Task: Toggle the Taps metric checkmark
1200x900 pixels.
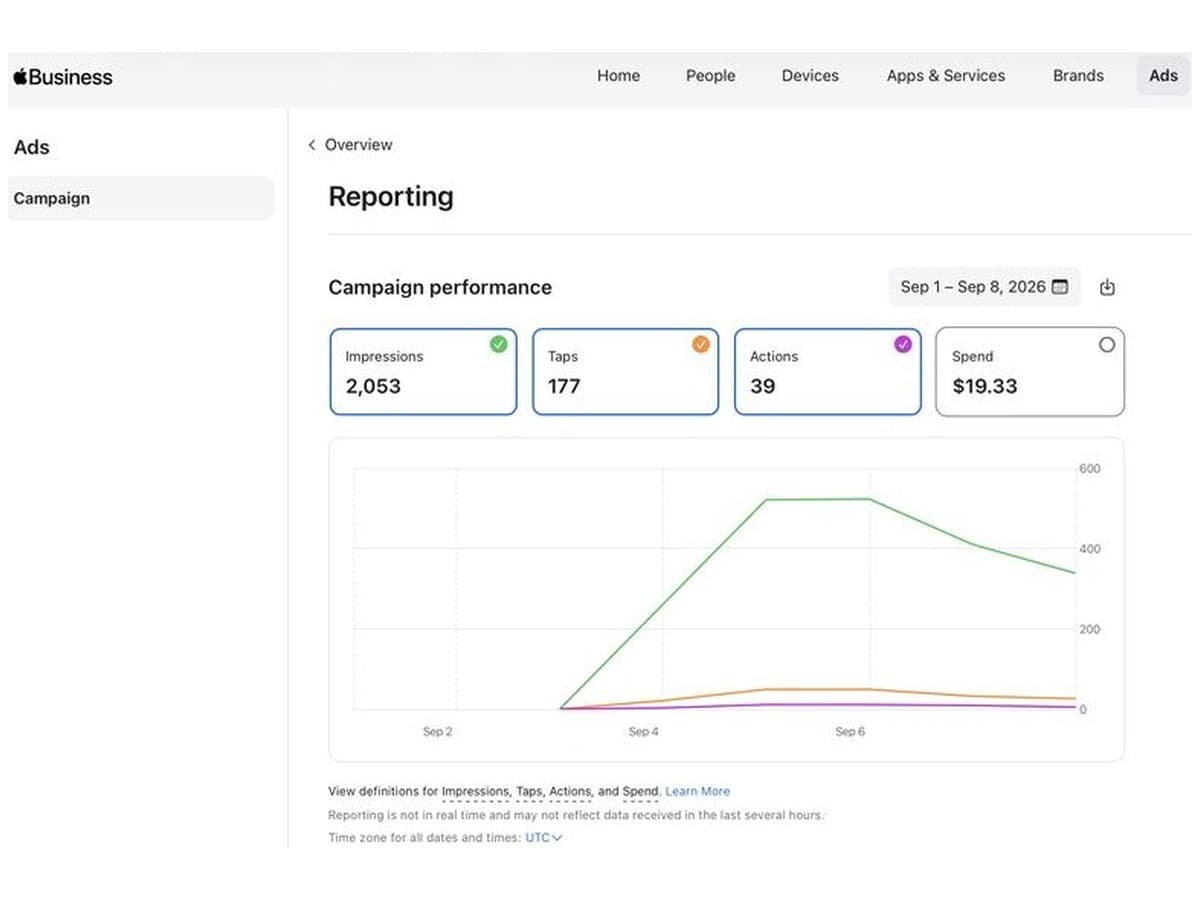Action: (x=701, y=344)
